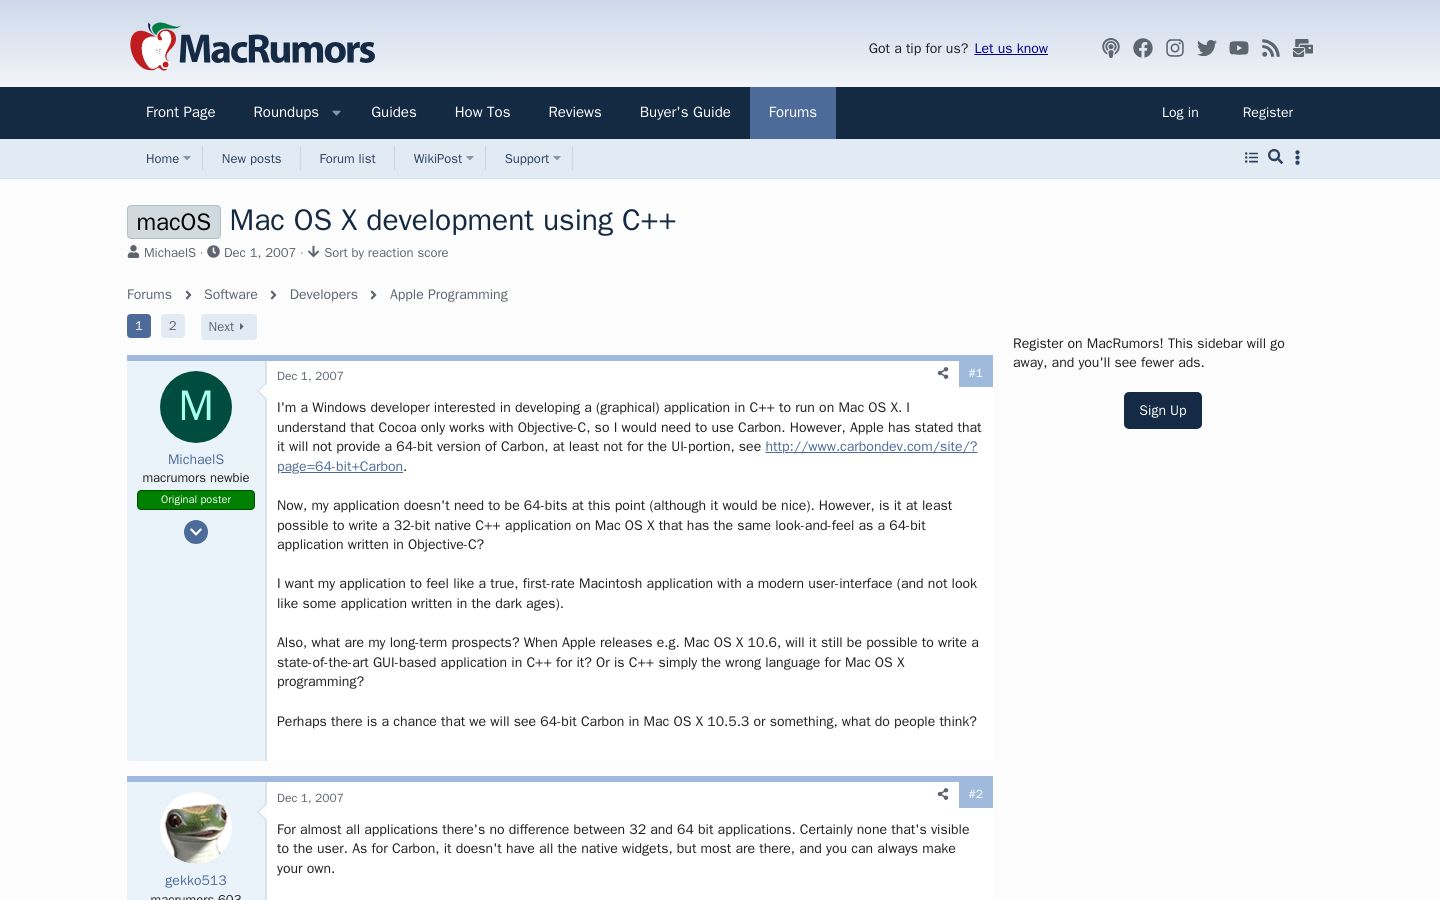Follow the 'Let us know' tip link
Viewport: 1440px width, 900px height.
click(1011, 48)
